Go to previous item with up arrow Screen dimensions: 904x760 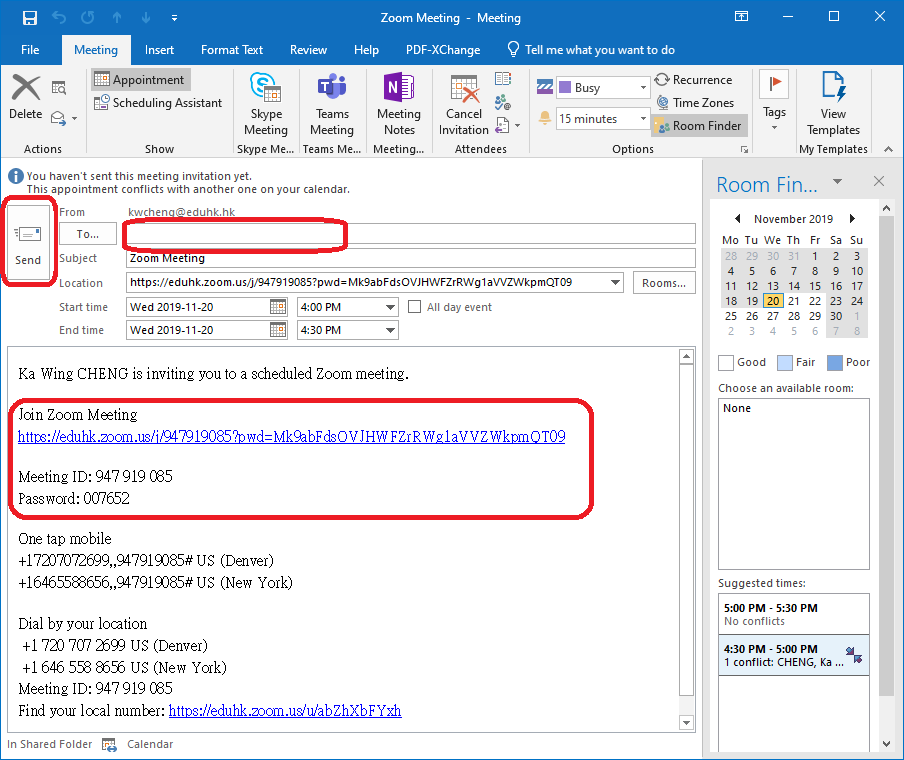[117, 17]
